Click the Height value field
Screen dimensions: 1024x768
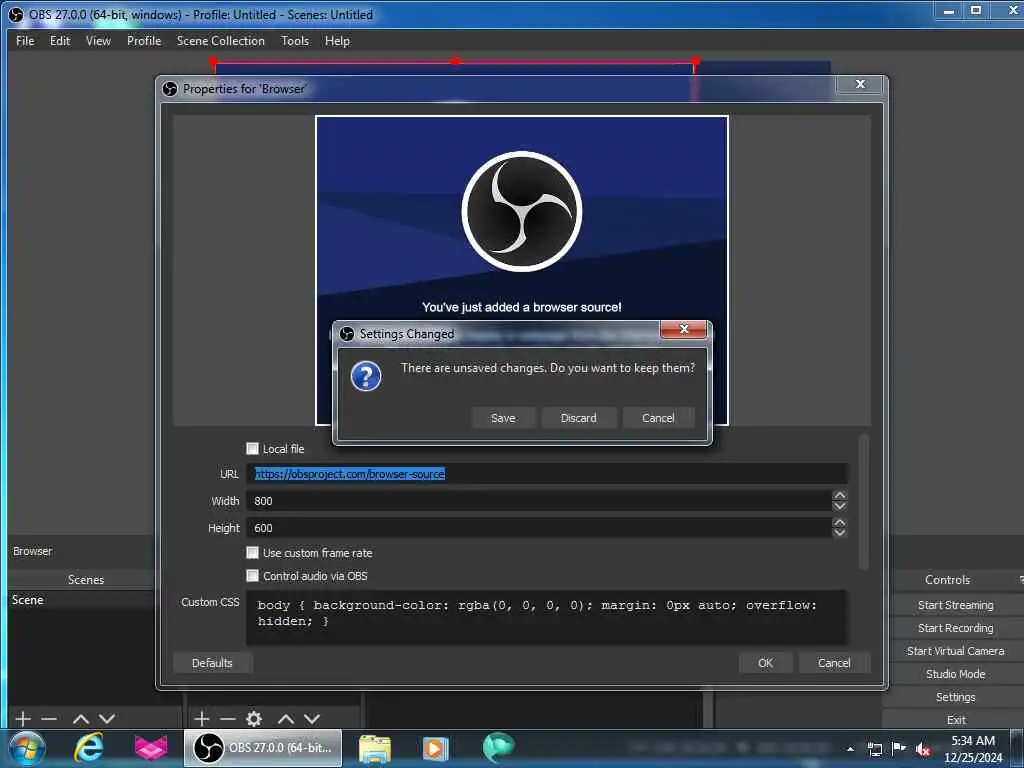539,528
